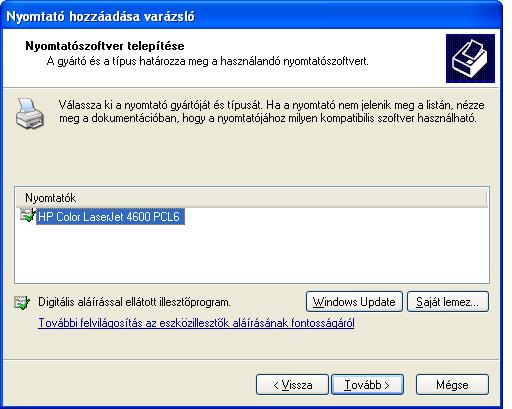Go back with the Vissza button
The height and width of the screenshot is (409, 512).
tap(292, 385)
